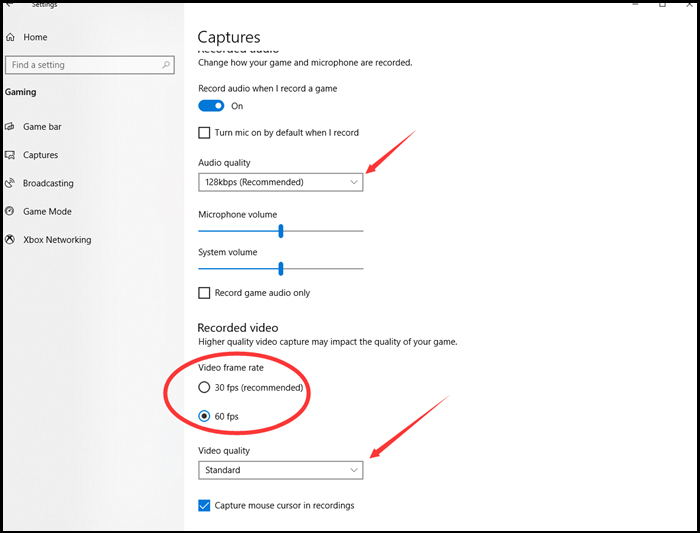Enable Turn mic on by default checkbox

click(205, 133)
